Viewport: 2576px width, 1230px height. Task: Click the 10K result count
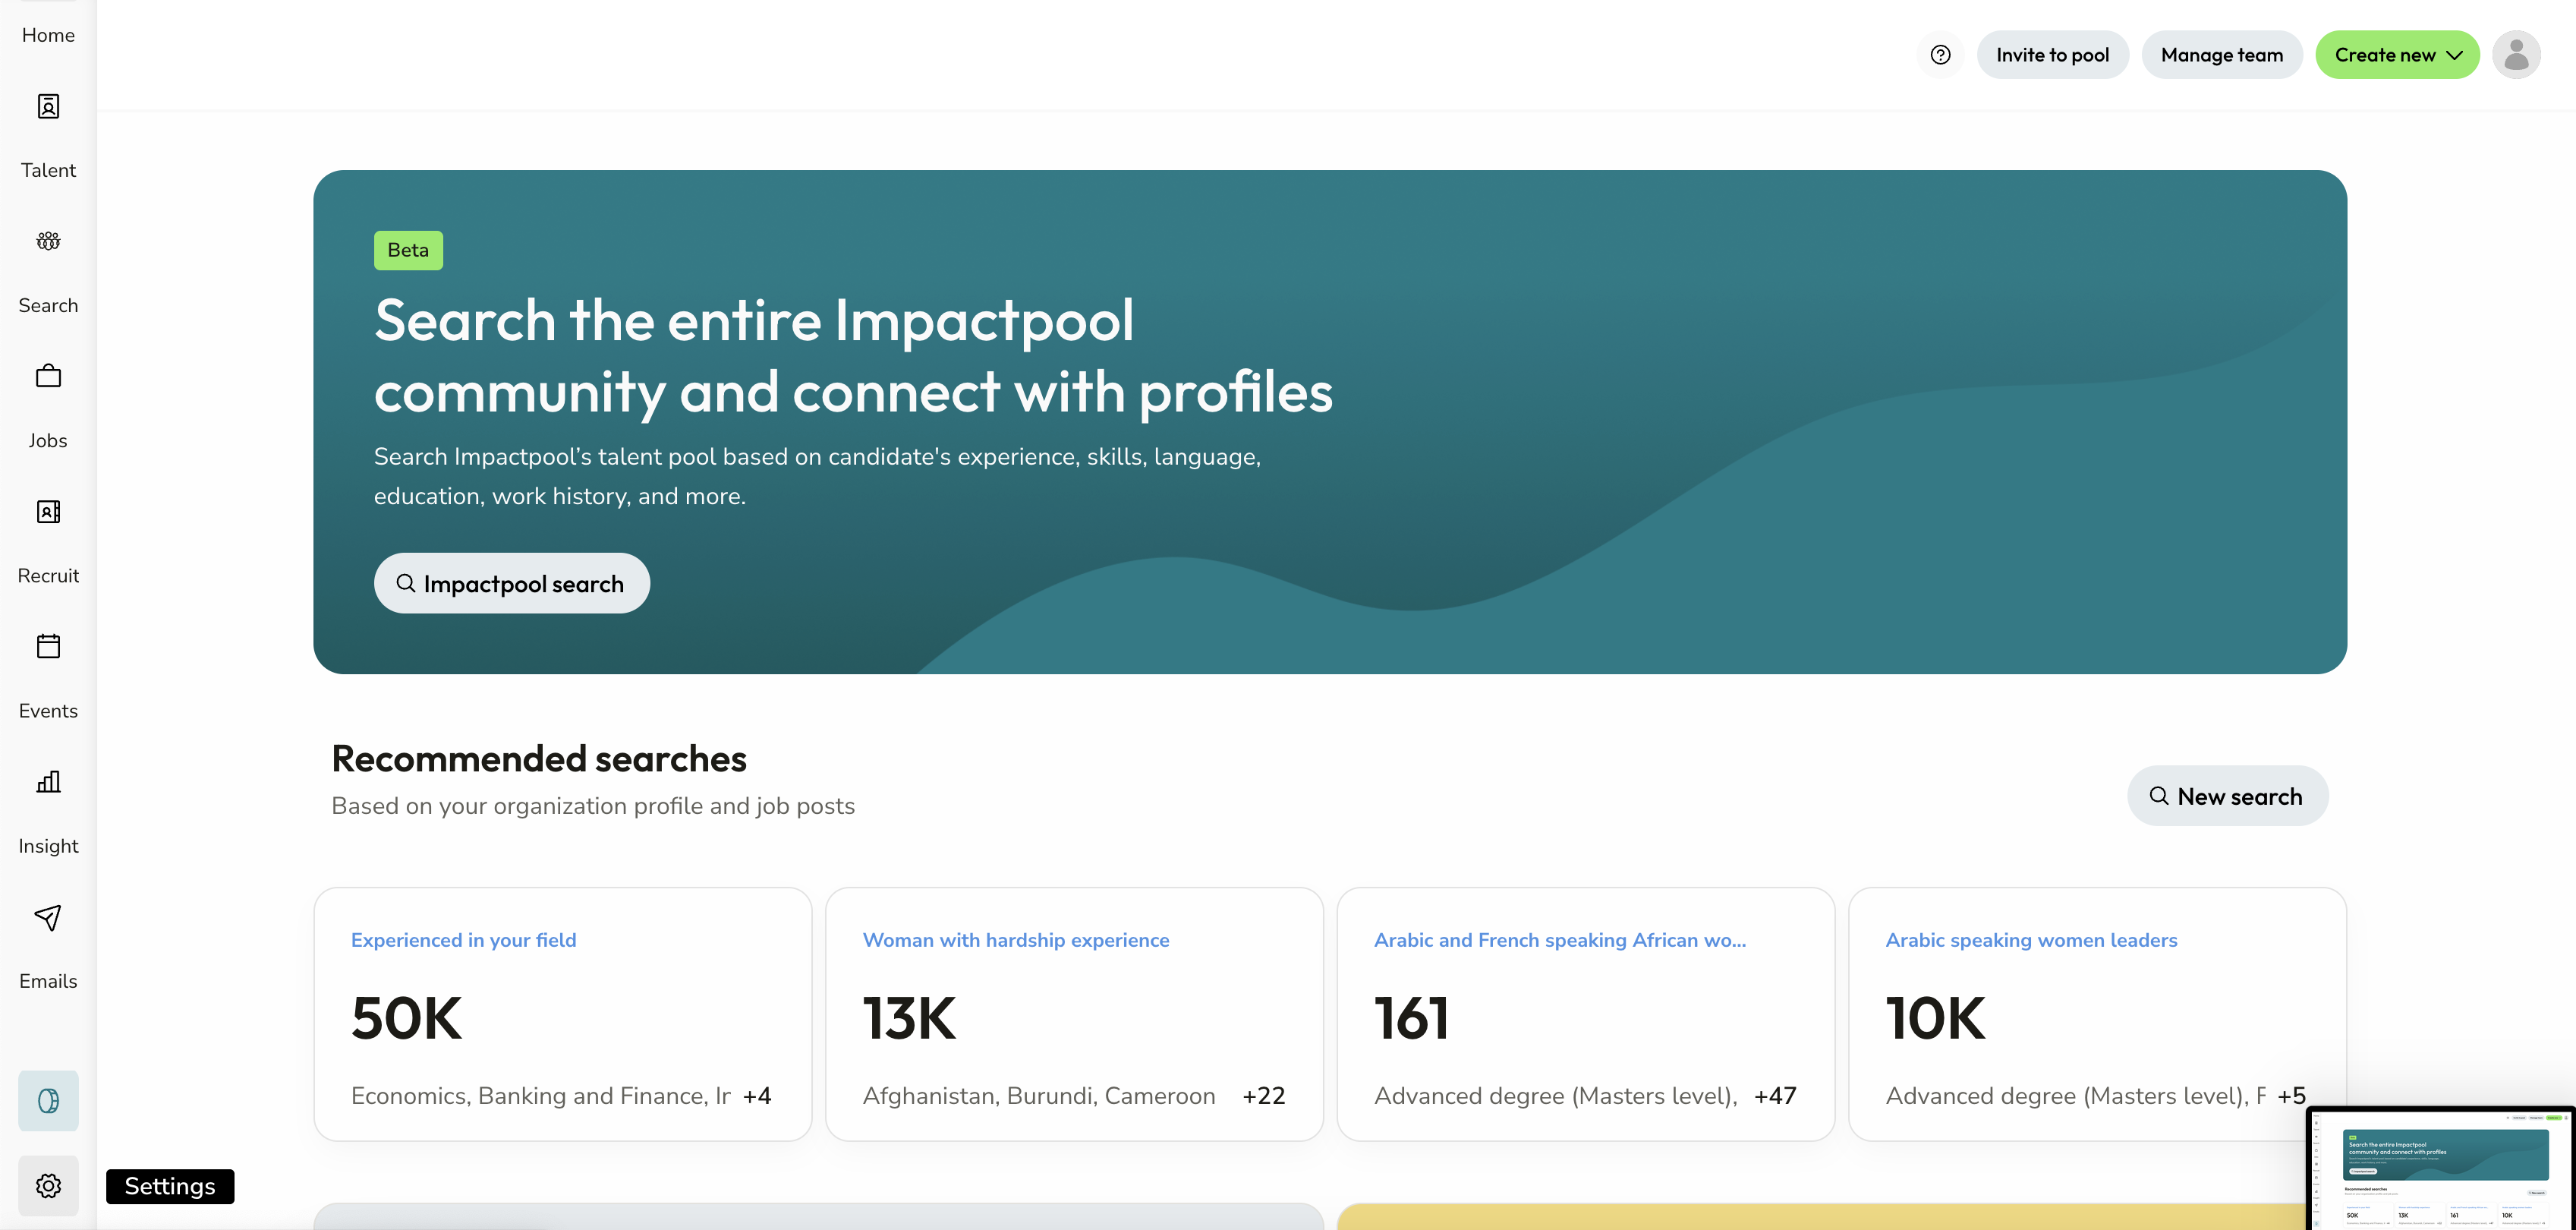coord(1935,1018)
